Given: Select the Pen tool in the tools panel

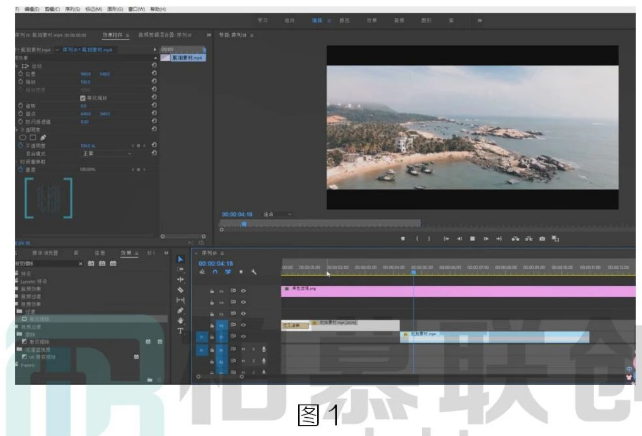Looking at the screenshot, I should 180,310.
